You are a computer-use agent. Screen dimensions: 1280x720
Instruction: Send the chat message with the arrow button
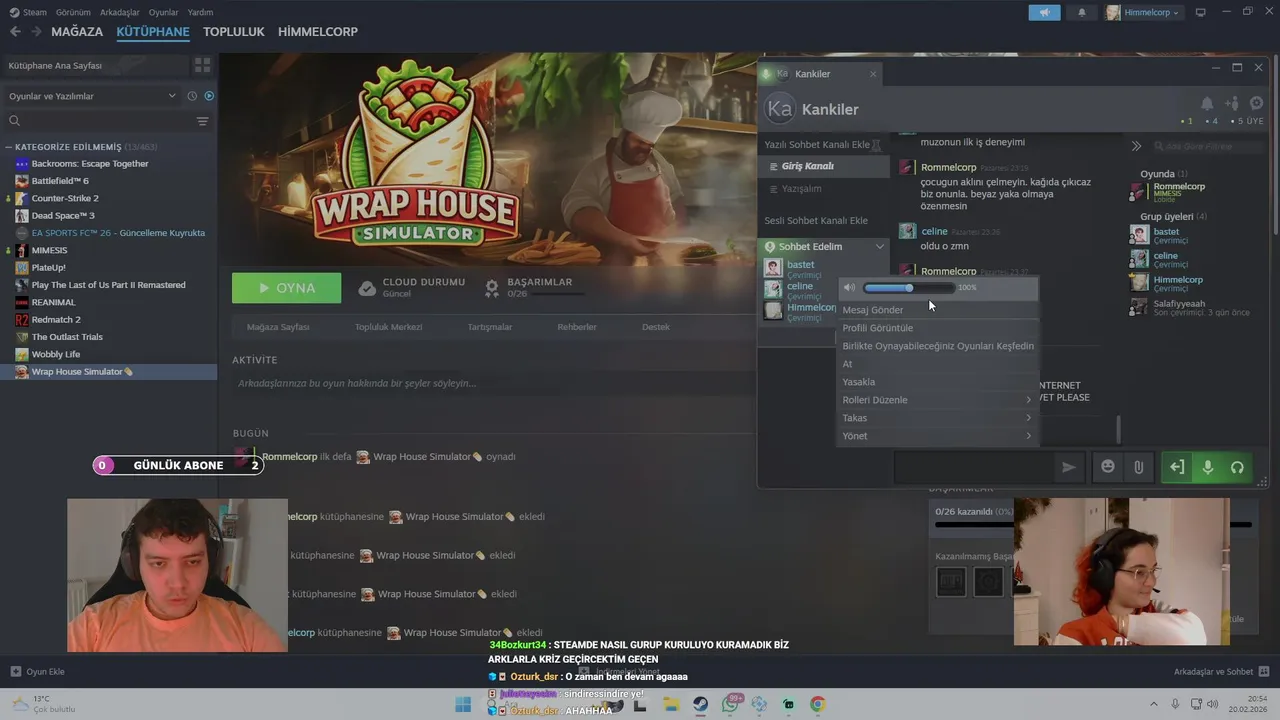(x=1068, y=467)
